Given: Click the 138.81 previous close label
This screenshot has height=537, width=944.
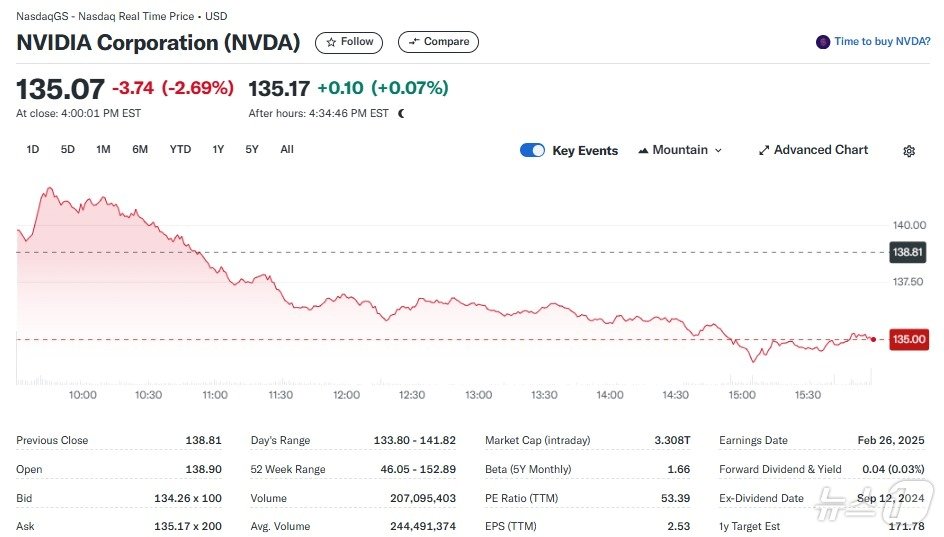Looking at the screenshot, I should (909, 252).
